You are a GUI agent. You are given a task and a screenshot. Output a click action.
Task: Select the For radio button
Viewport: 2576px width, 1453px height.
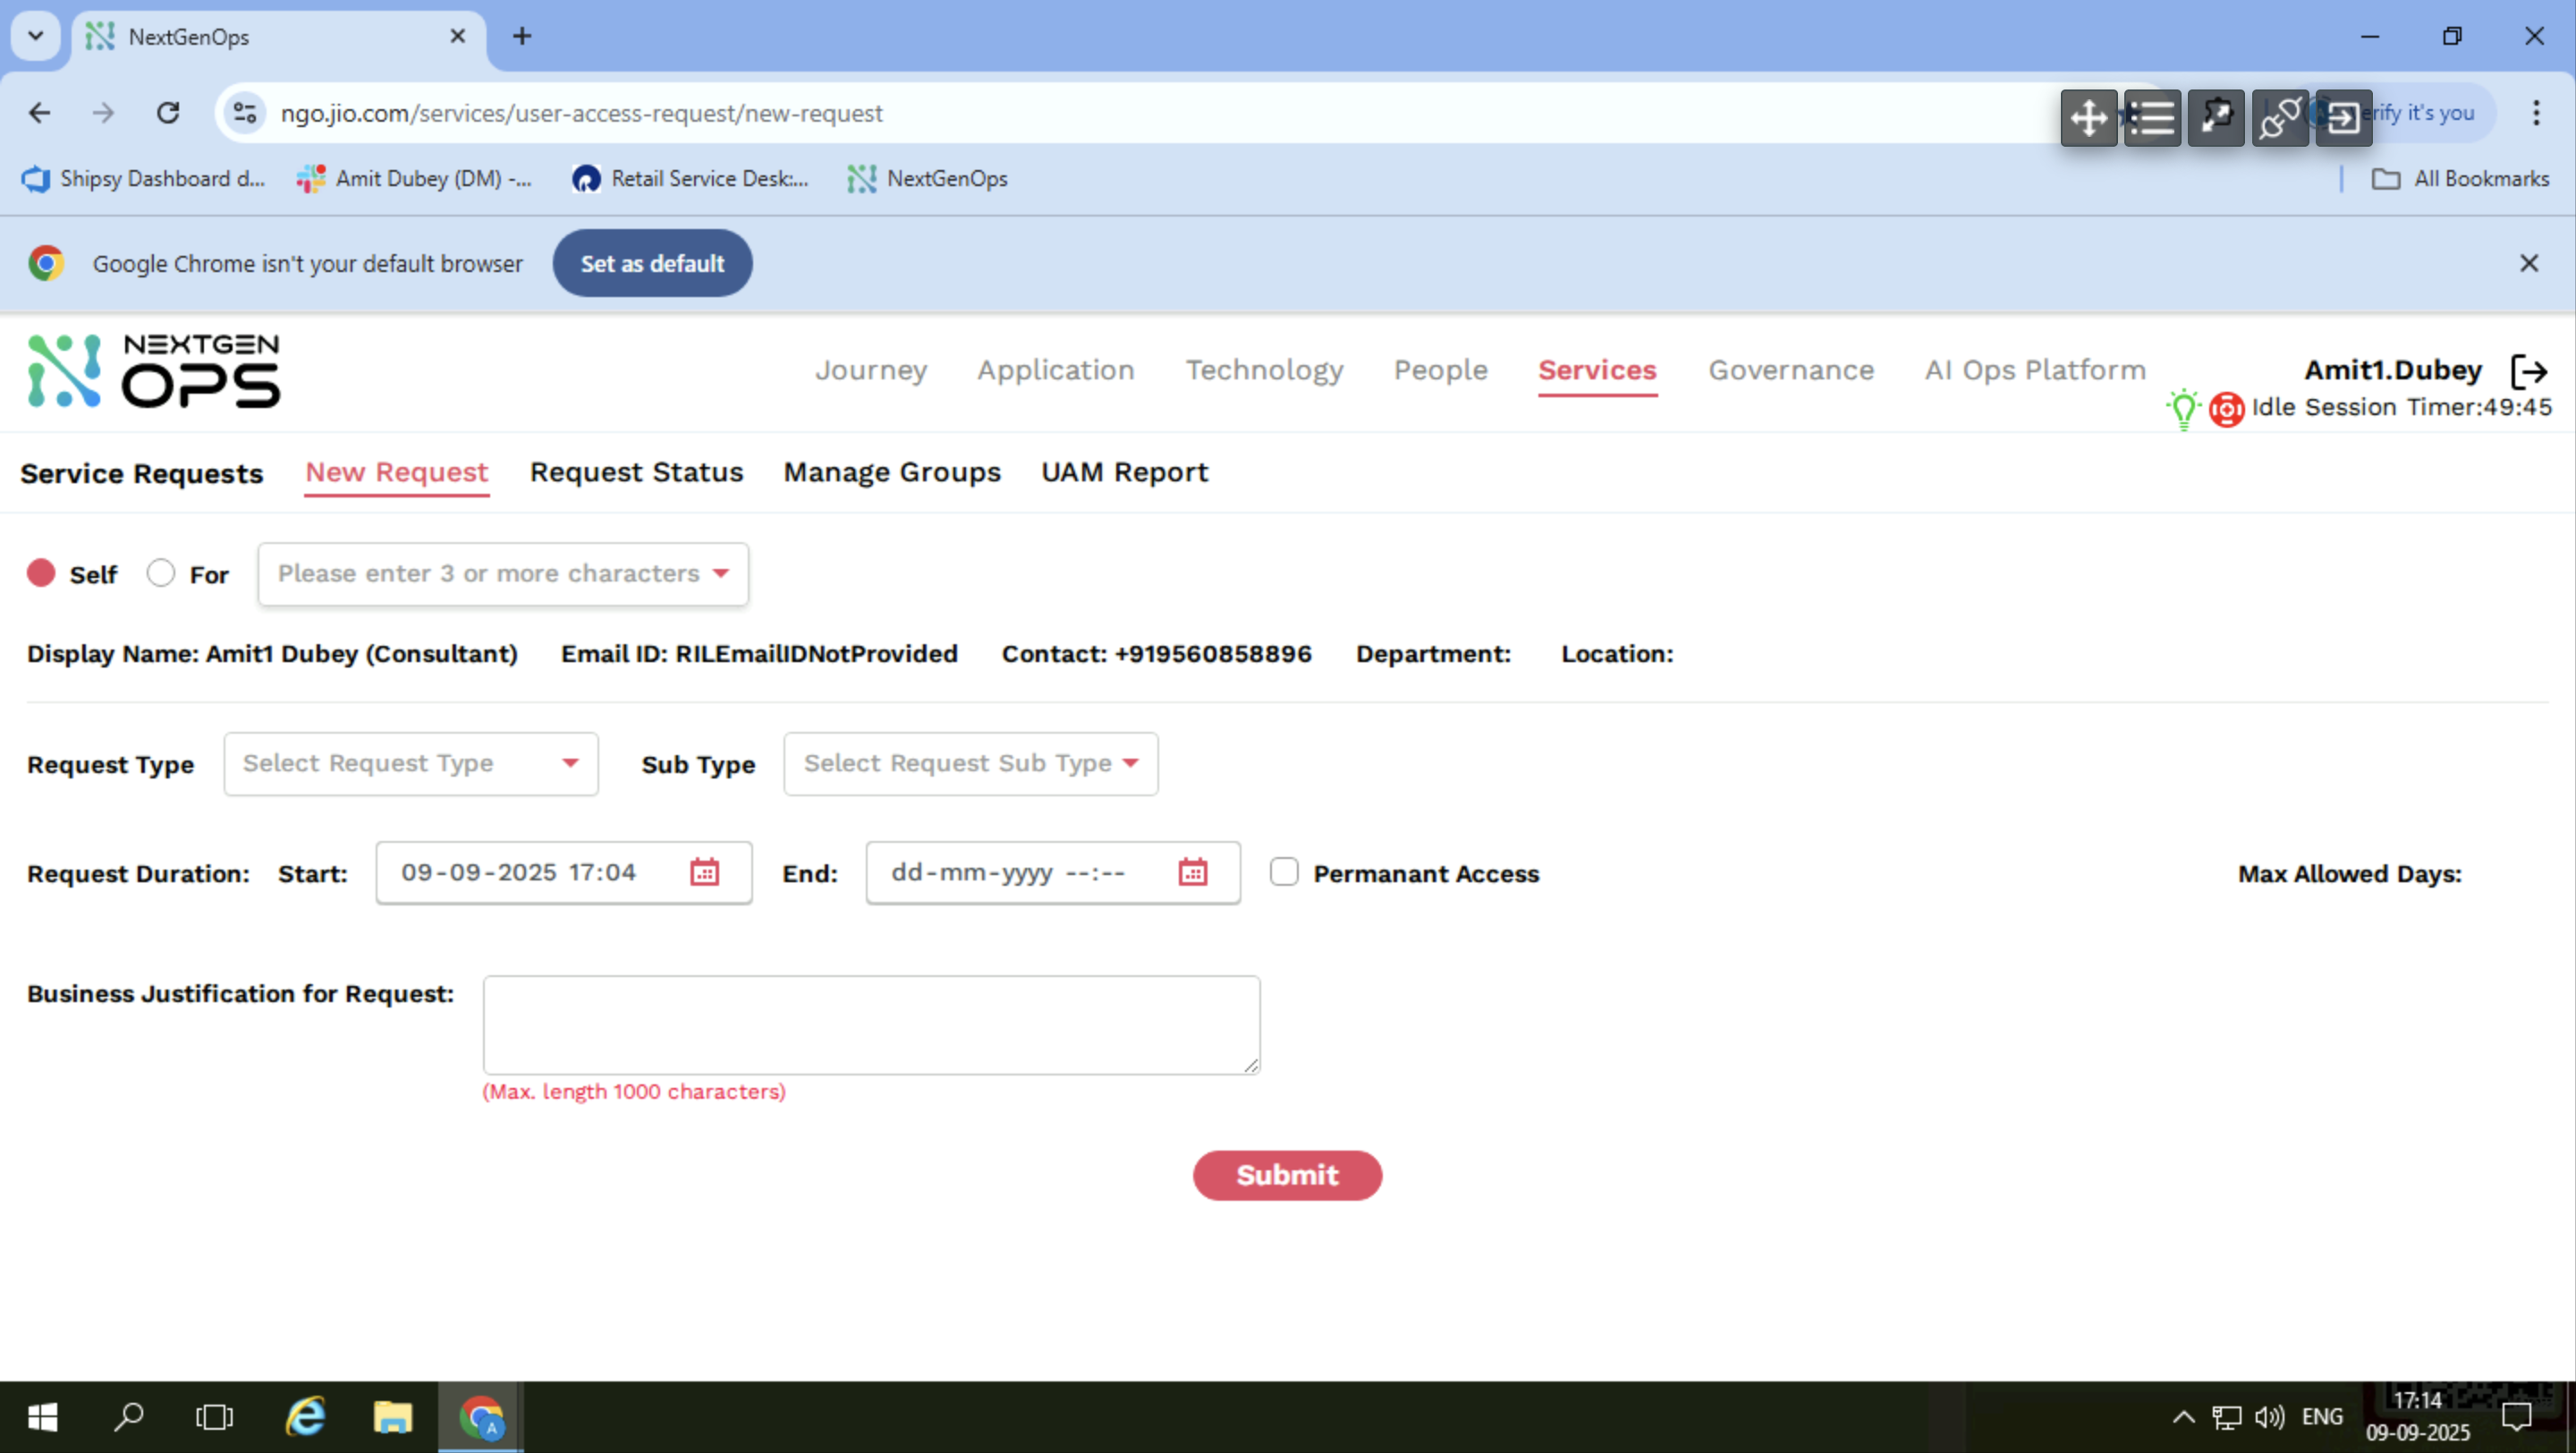160,572
